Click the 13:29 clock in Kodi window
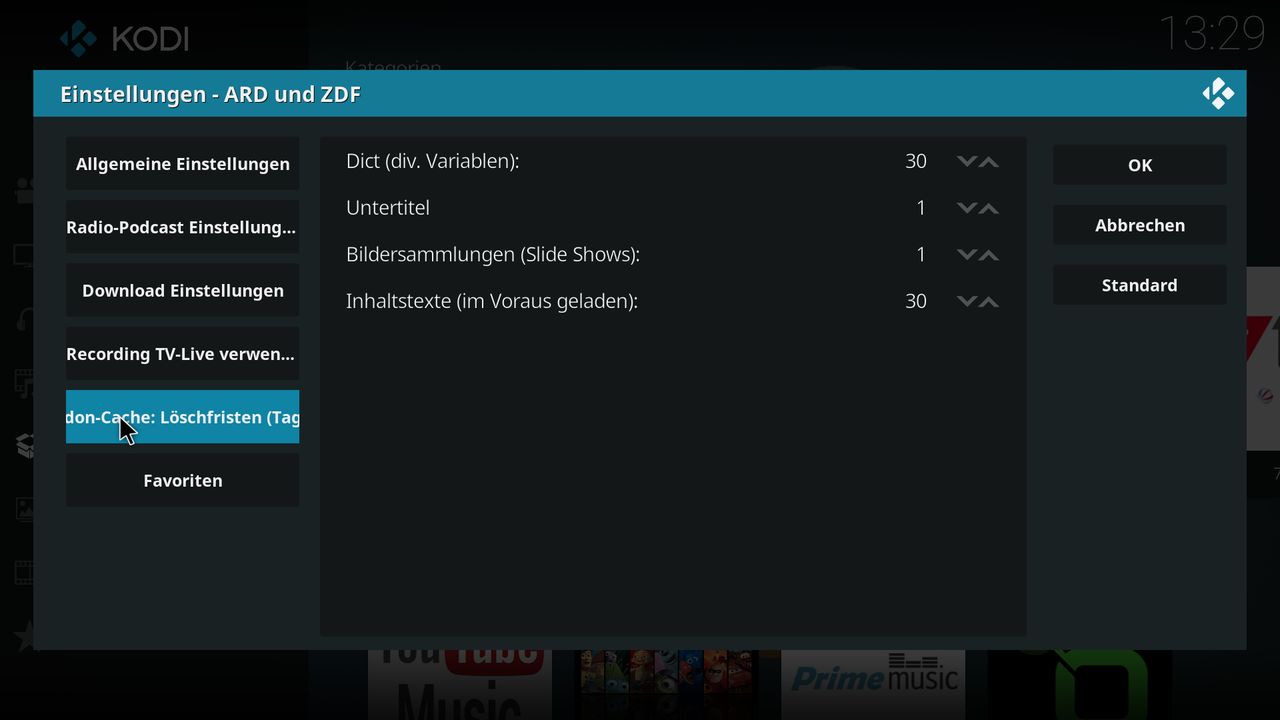Screen dimensions: 1280x720 click(x=1213, y=35)
